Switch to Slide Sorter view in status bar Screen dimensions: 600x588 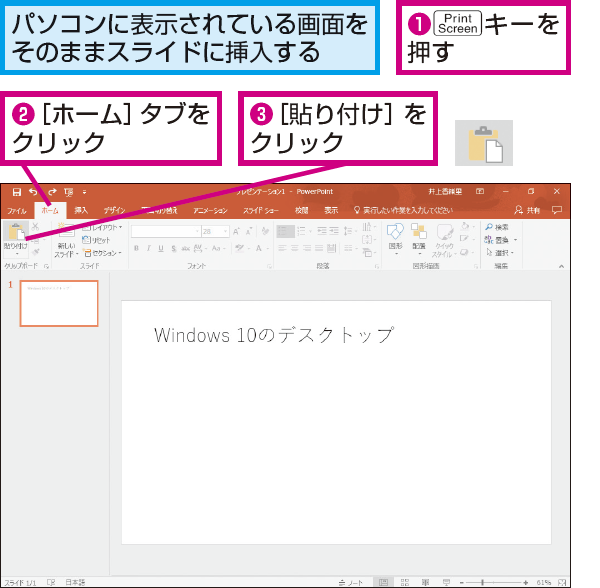pyautogui.click(x=404, y=582)
